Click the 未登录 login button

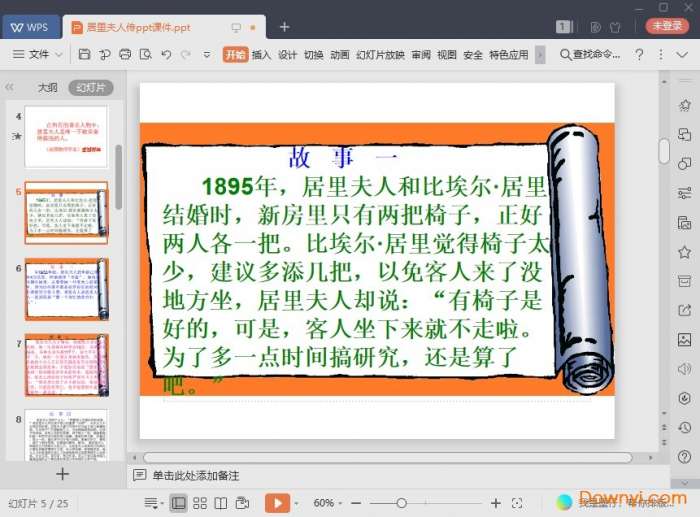tap(667, 26)
